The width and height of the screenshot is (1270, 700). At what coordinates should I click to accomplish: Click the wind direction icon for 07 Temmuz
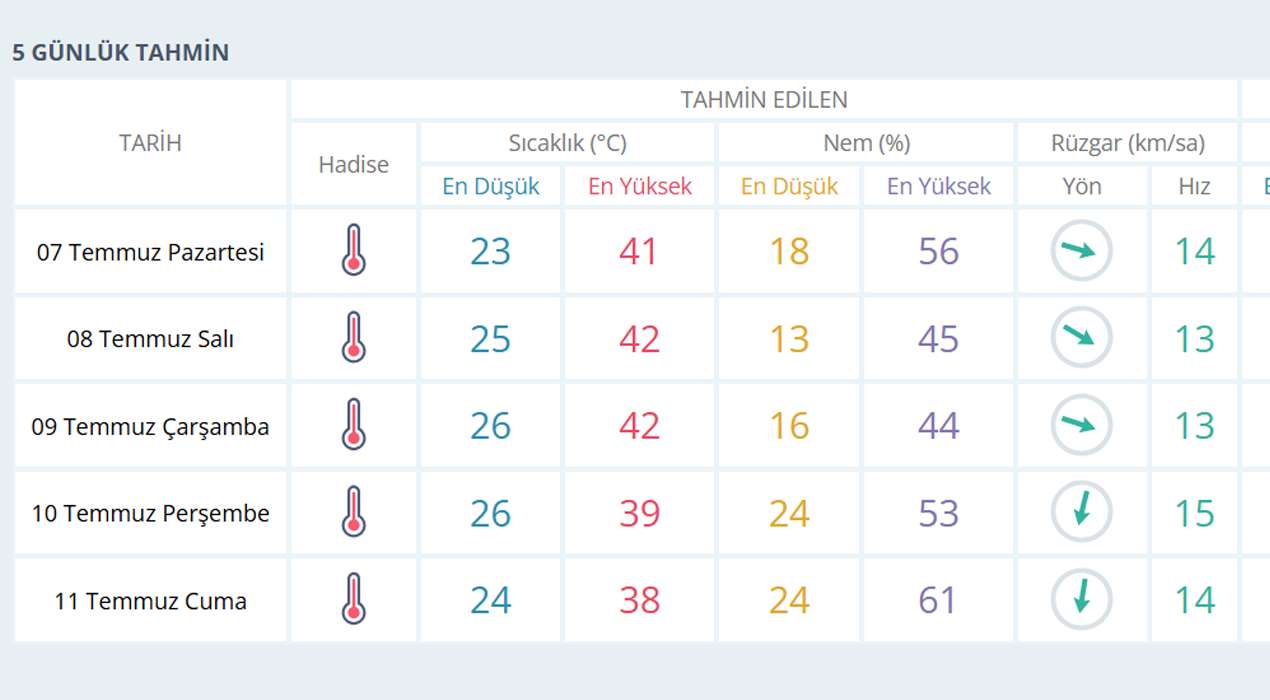click(1081, 250)
